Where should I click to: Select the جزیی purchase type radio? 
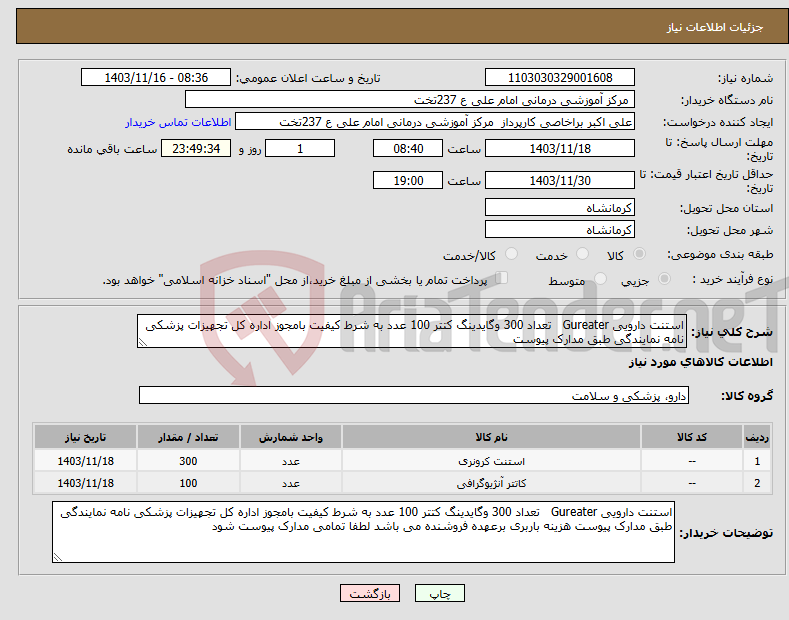click(664, 279)
